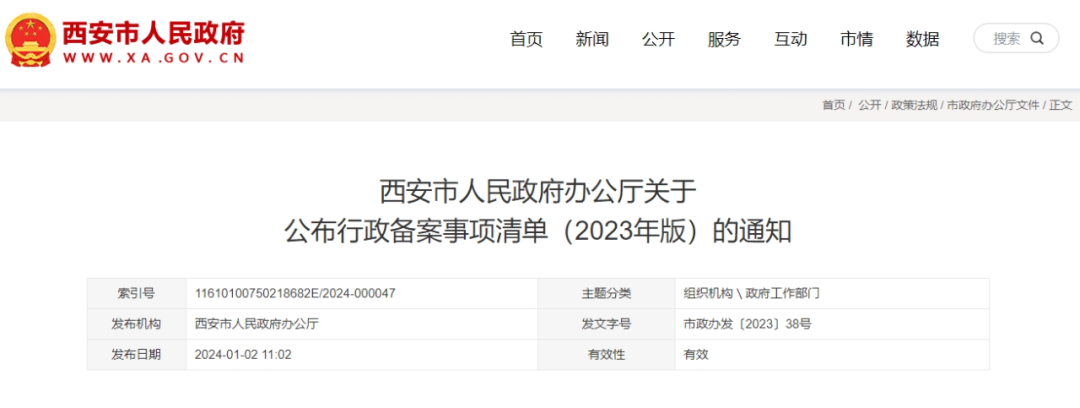Open the 市情 navigation menu item
Image resolution: width=1080 pixels, height=408 pixels.
coord(856,39)
